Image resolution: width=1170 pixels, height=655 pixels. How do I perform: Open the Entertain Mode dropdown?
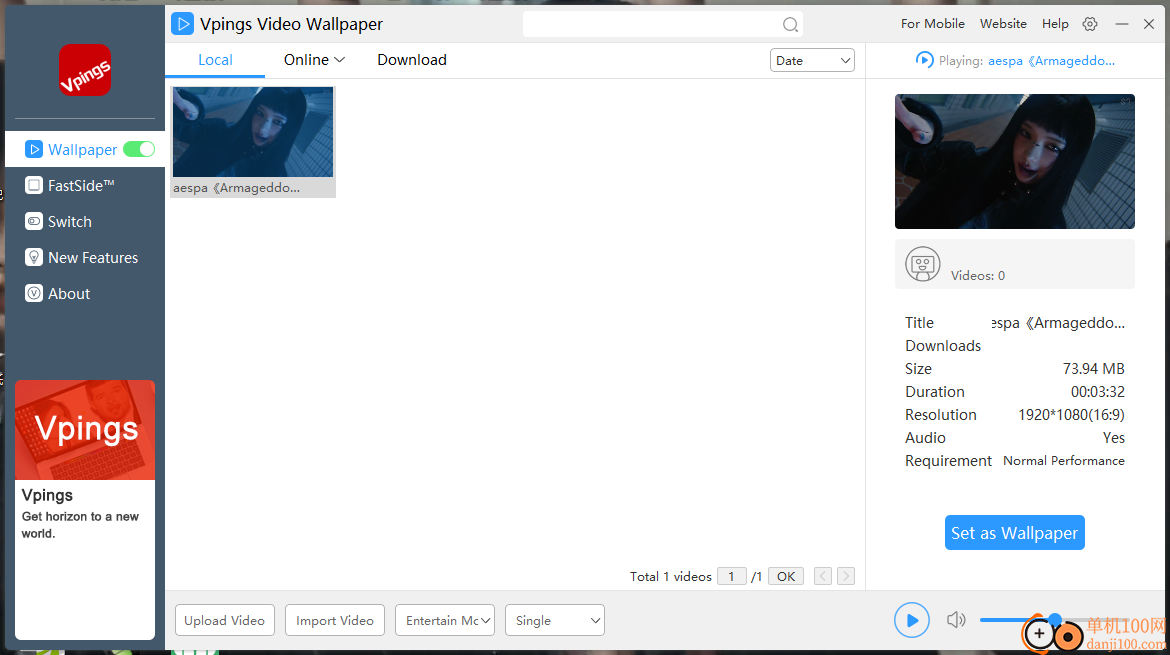[x=445, y=620]
